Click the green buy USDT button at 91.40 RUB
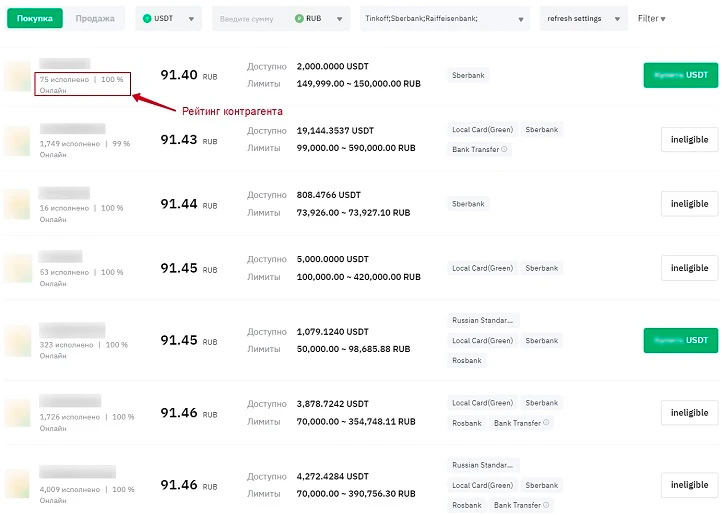The height and width of the screenshot is (515, 722). (x=680, y=75)
